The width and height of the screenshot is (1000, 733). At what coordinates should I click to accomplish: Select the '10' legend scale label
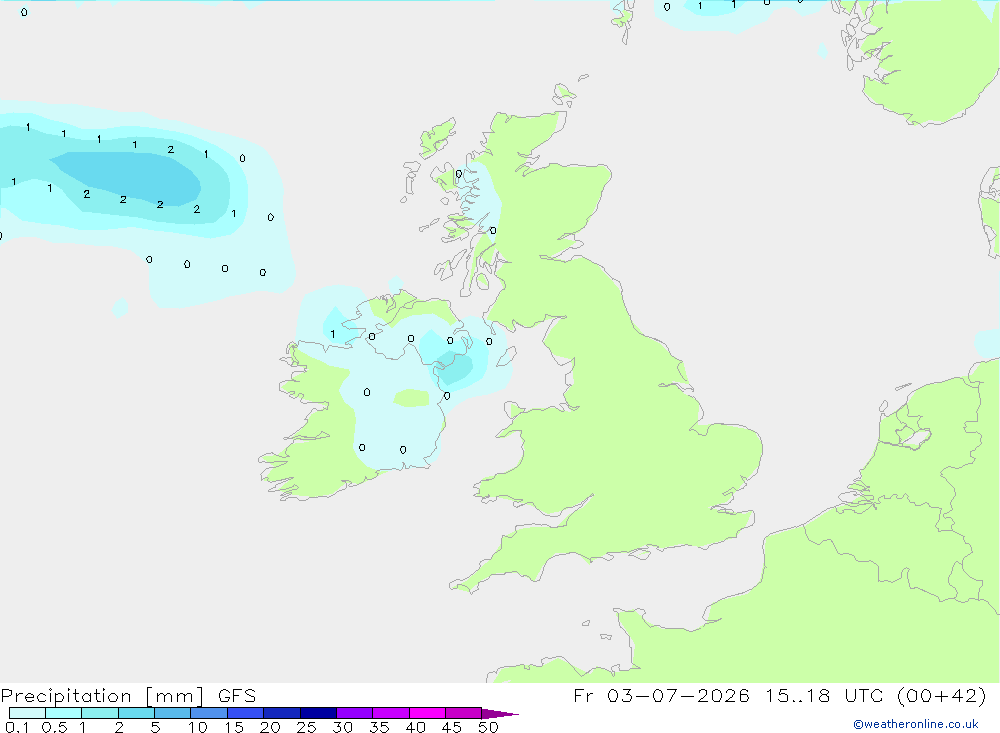click(198, 727)
